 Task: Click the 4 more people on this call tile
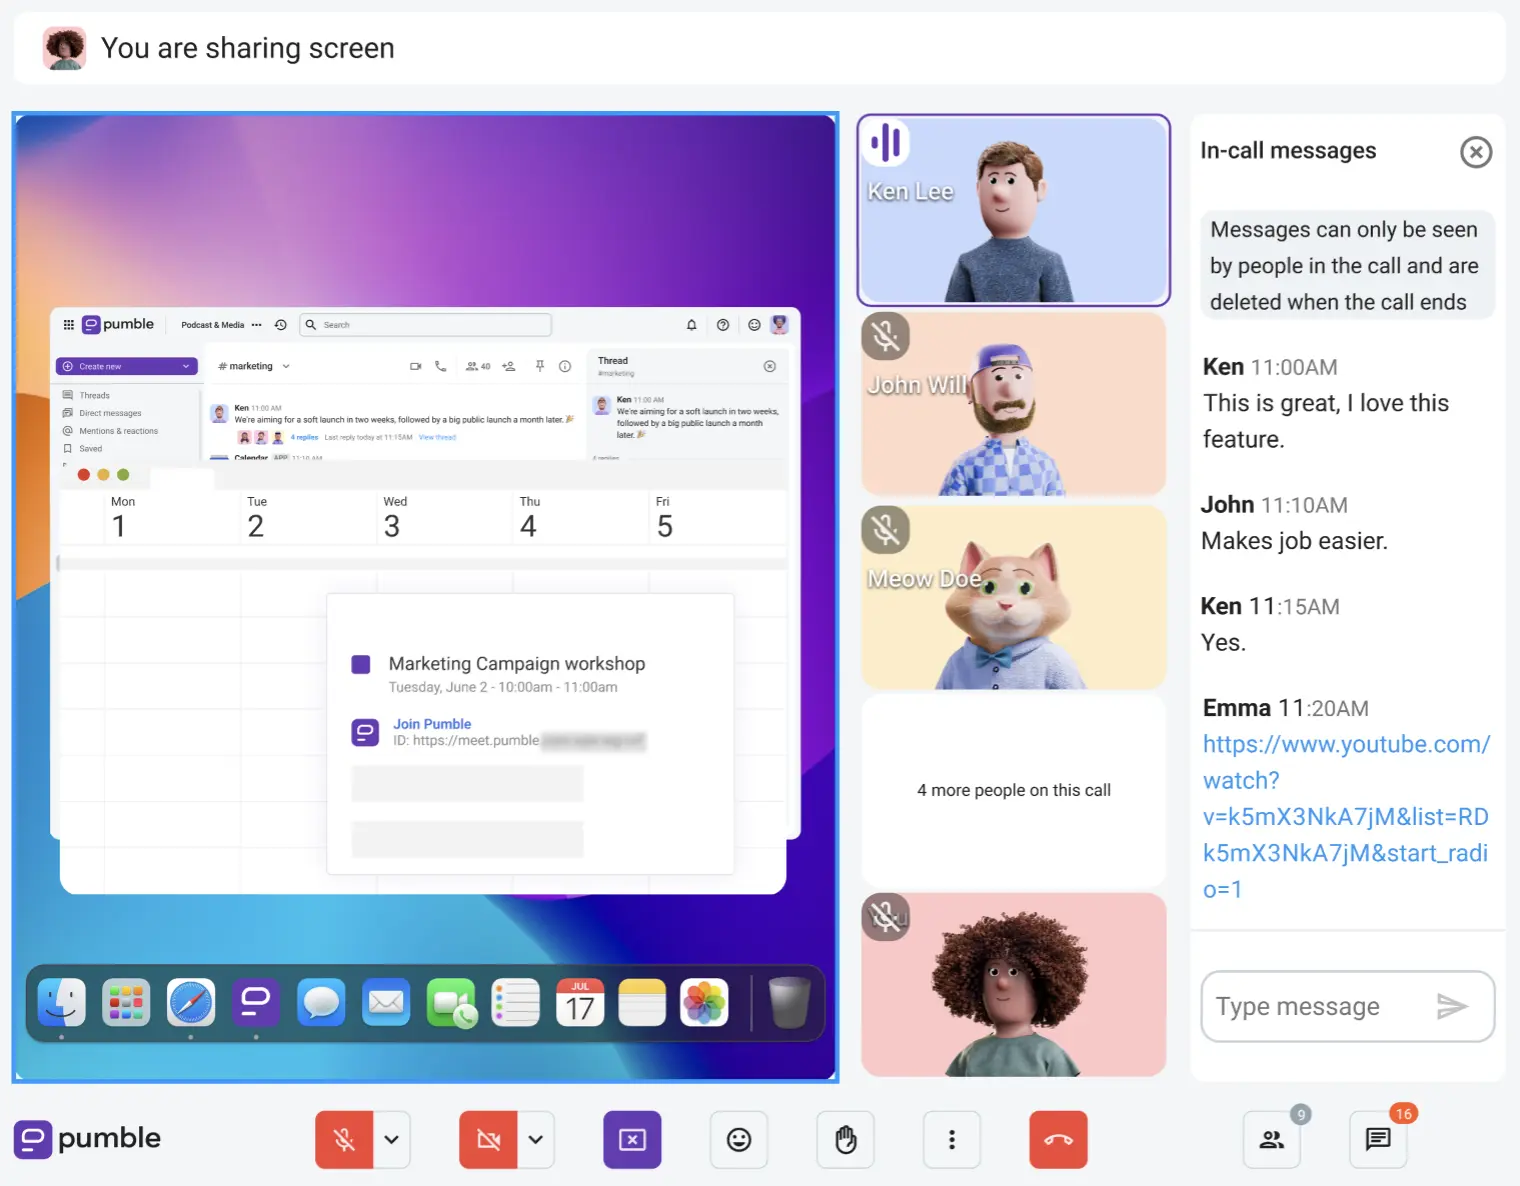[1013, 790]
